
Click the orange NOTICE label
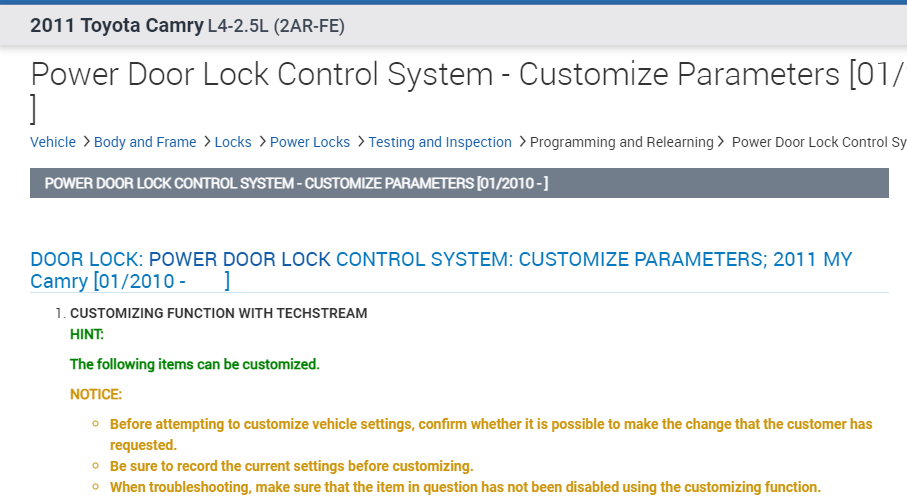96,394
